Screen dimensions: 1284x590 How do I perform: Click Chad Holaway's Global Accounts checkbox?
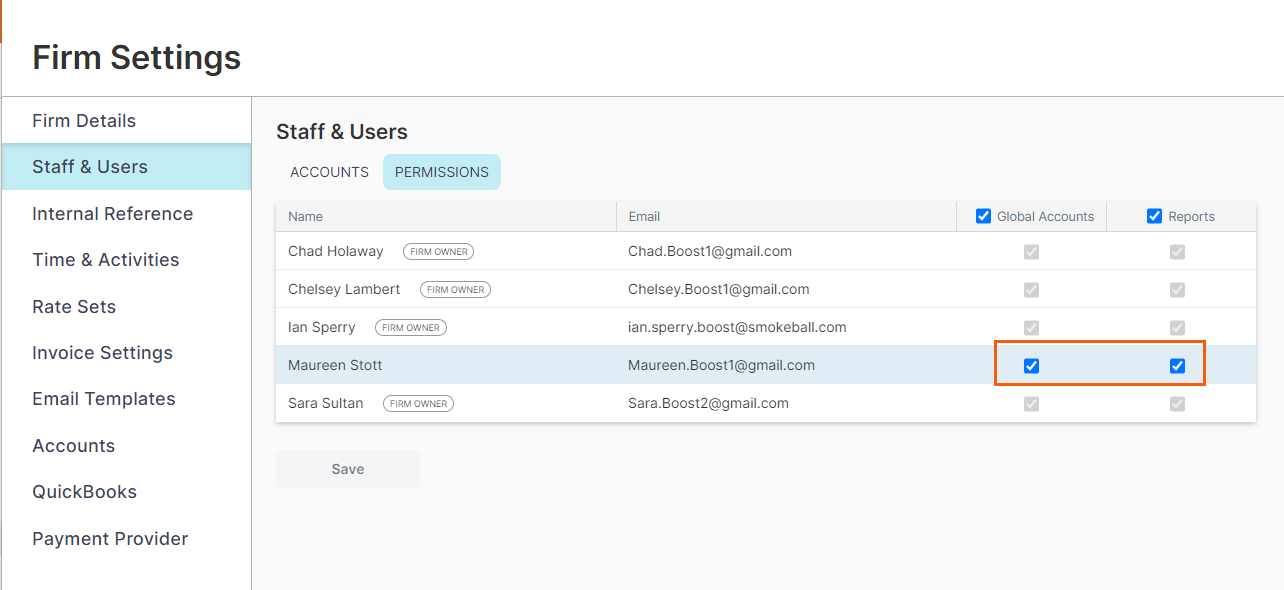tap(1031, 252)
